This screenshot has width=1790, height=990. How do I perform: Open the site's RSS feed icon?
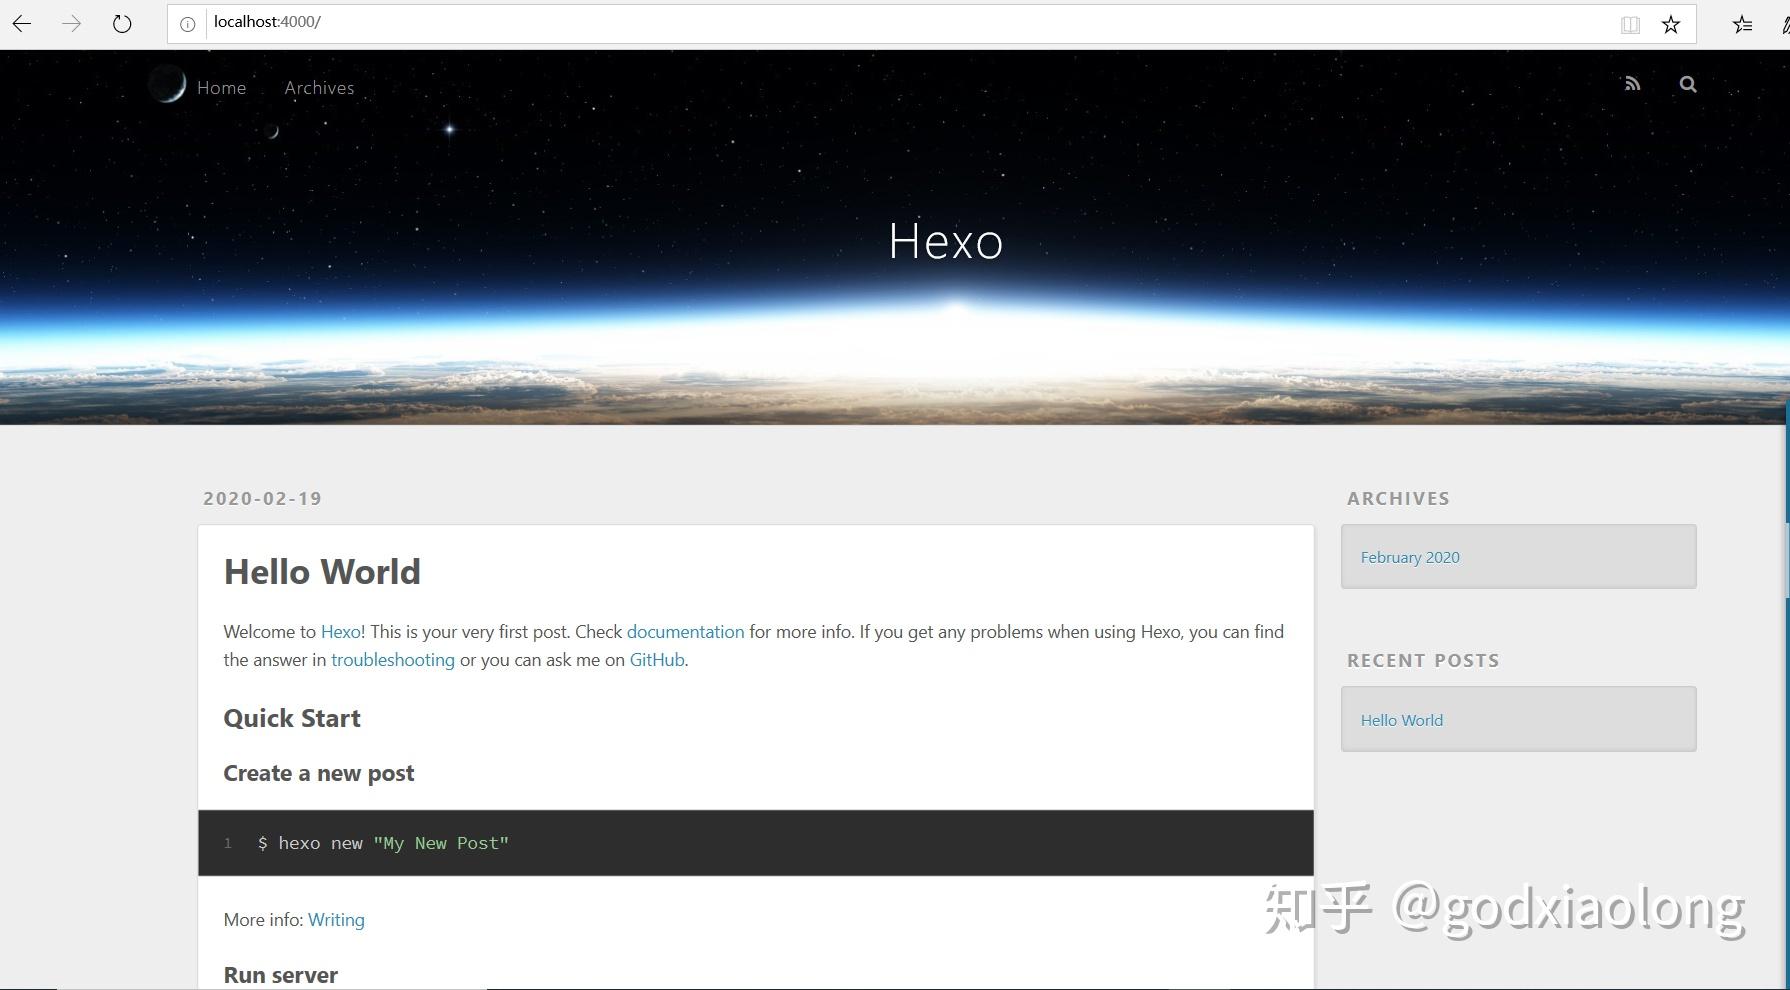point(1633,84)
